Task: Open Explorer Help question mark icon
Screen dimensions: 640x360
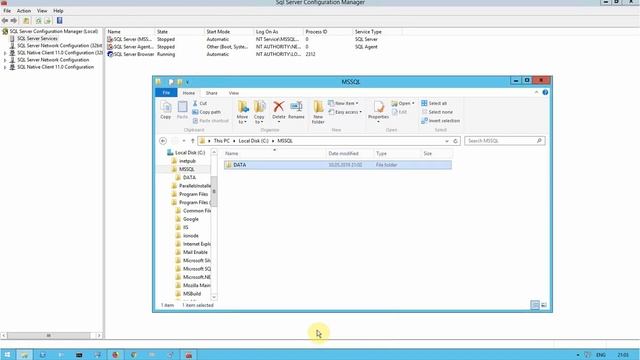Action: [x=545, y=93]
